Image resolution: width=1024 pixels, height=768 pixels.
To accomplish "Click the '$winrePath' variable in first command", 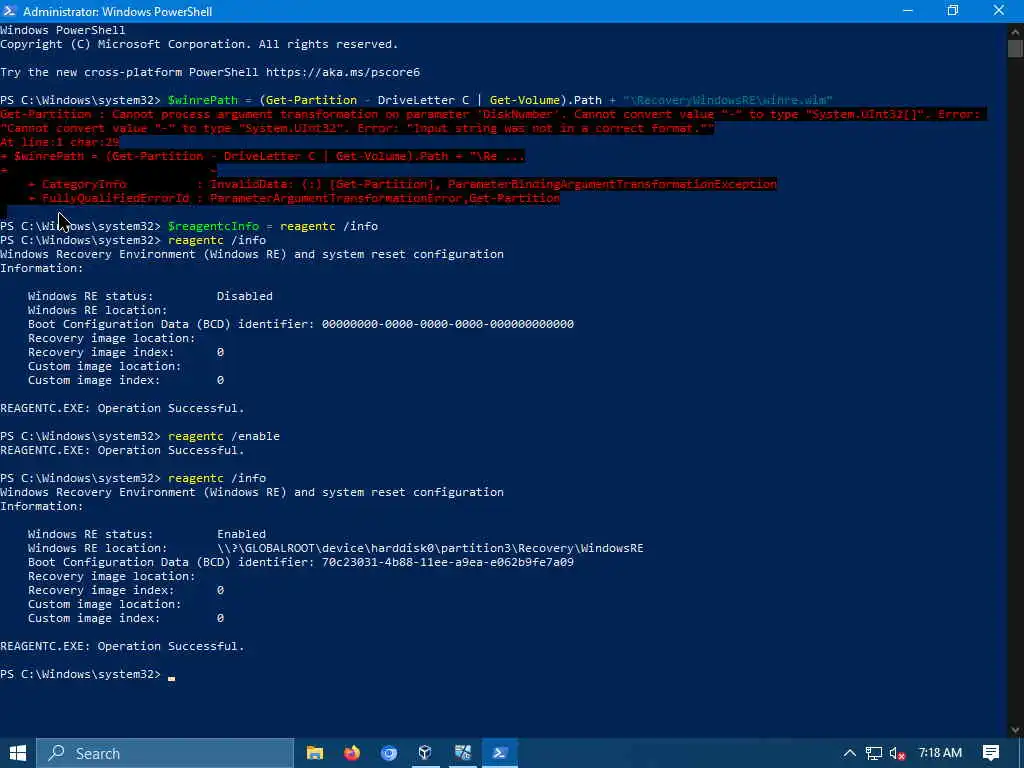I will click(203, 100).
